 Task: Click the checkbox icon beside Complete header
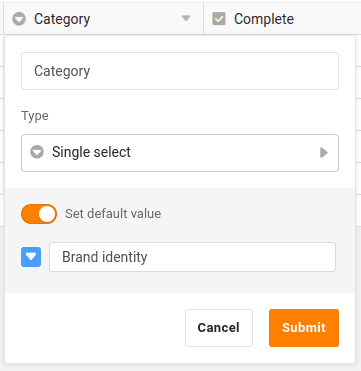coord(219,19)
